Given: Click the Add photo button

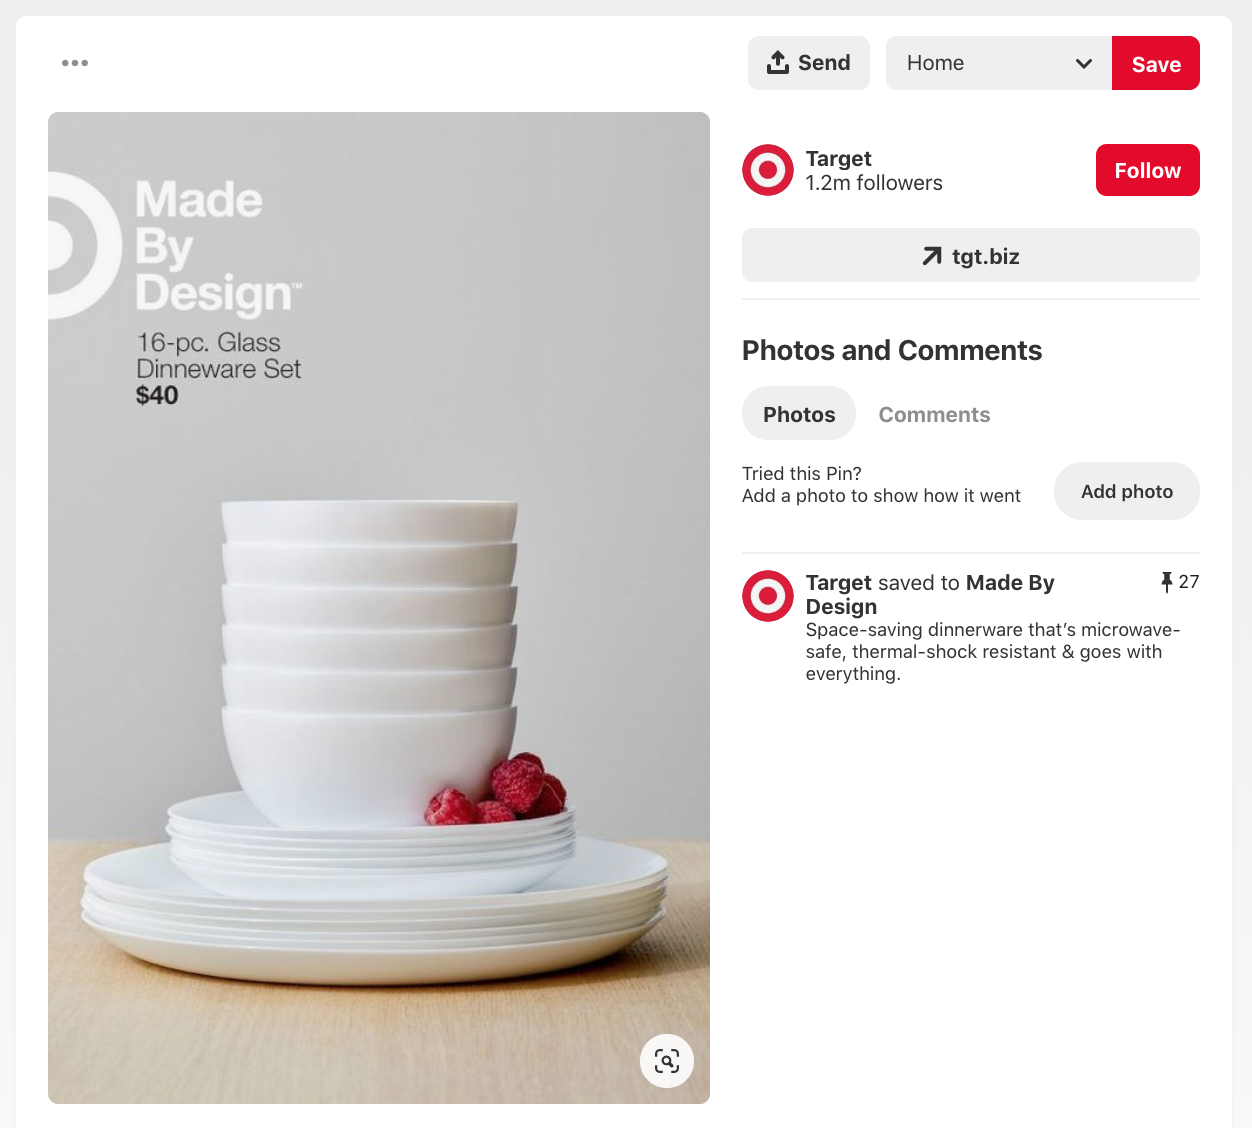Looking at the screenshot, I should pyautogui.click(x=1127, y=491).
